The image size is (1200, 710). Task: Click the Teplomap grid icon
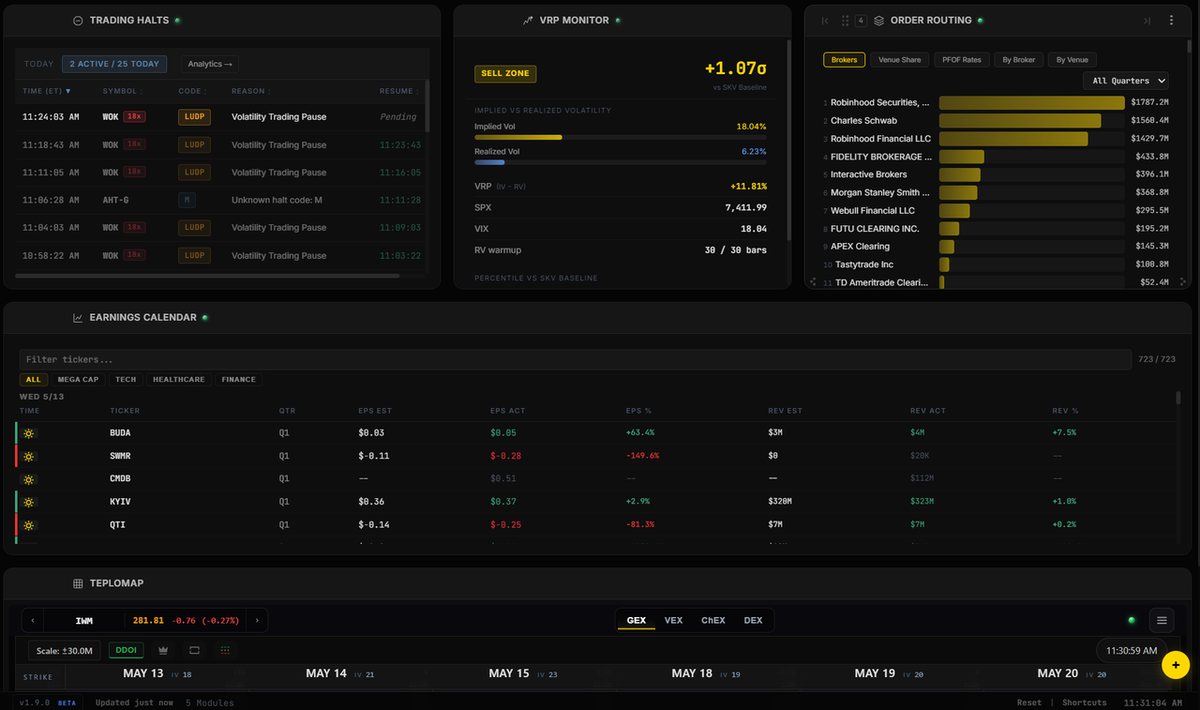(x=78, y=583)
